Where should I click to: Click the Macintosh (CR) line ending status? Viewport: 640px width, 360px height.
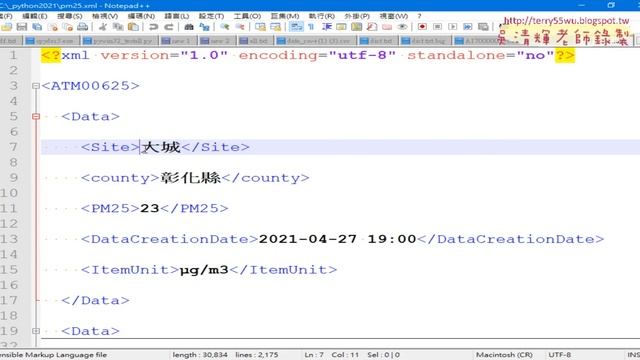[504, 355]
